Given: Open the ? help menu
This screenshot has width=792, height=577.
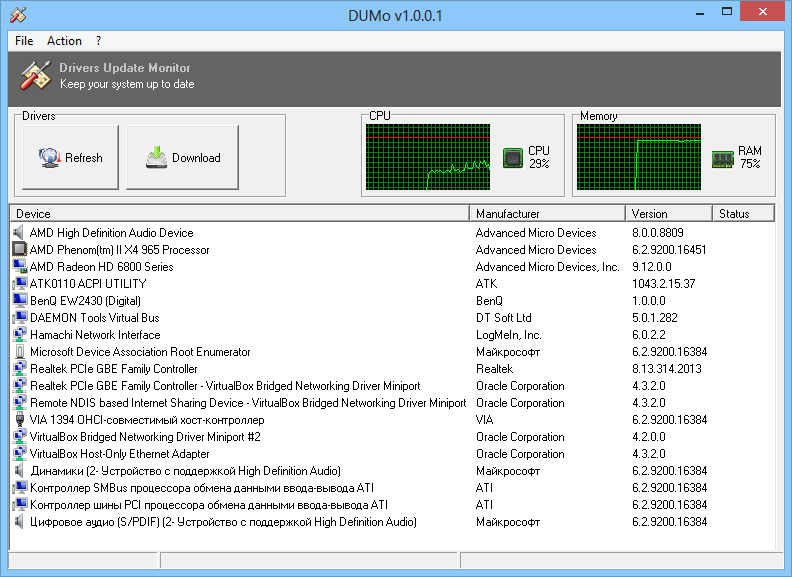Looking at the screenshot, I should click(98, 41).
